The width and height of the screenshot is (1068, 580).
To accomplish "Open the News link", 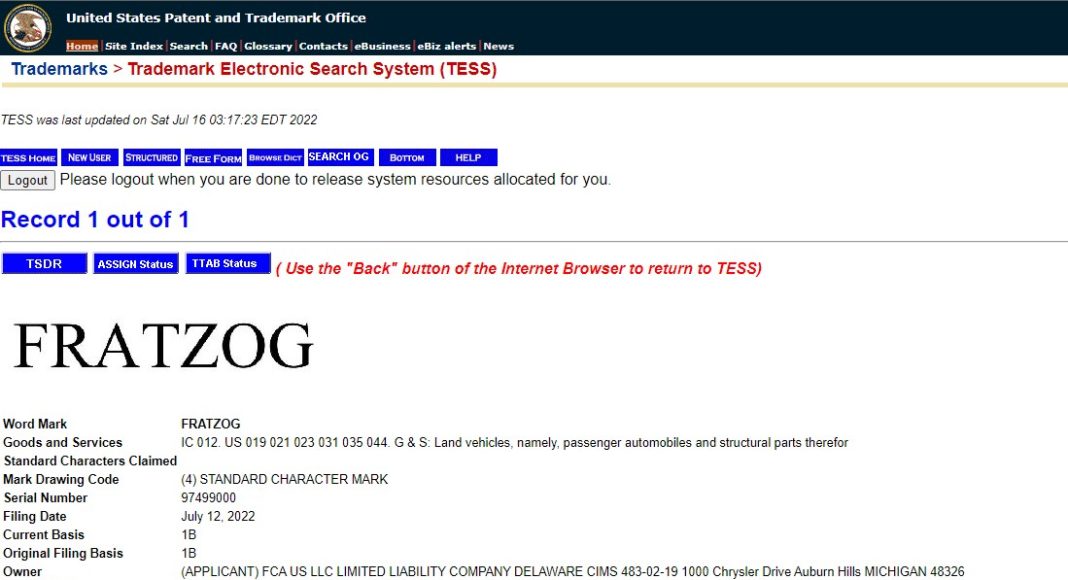I will [498, 46].
